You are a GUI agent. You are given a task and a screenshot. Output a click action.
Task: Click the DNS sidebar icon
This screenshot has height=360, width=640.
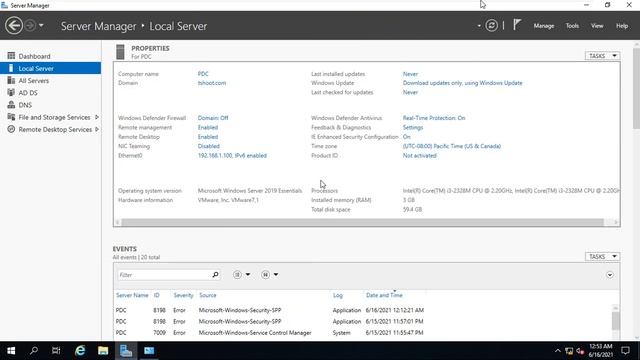pyautogui.click(x=11, y=105)
